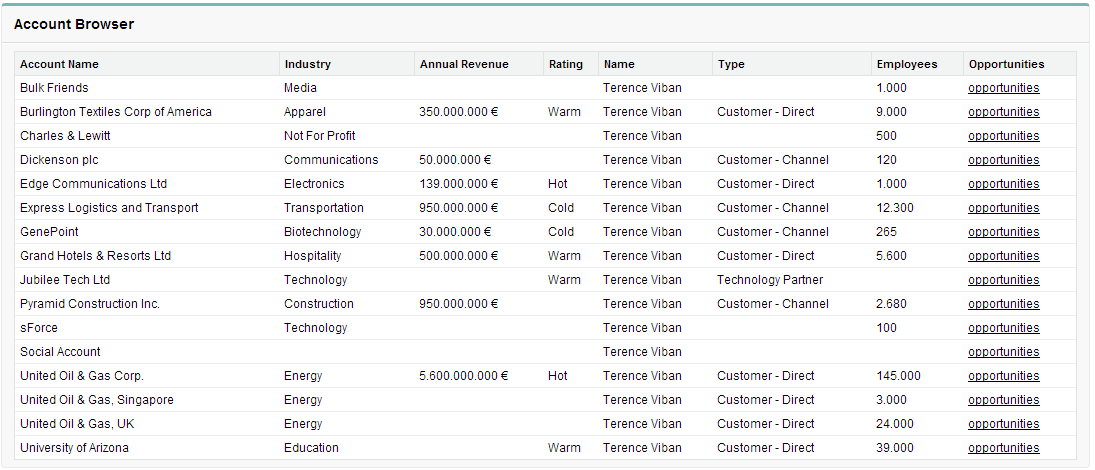Open opportunities link for Express Logistics row
The width and height of the screenshot is (1095, 470).
1004,207
